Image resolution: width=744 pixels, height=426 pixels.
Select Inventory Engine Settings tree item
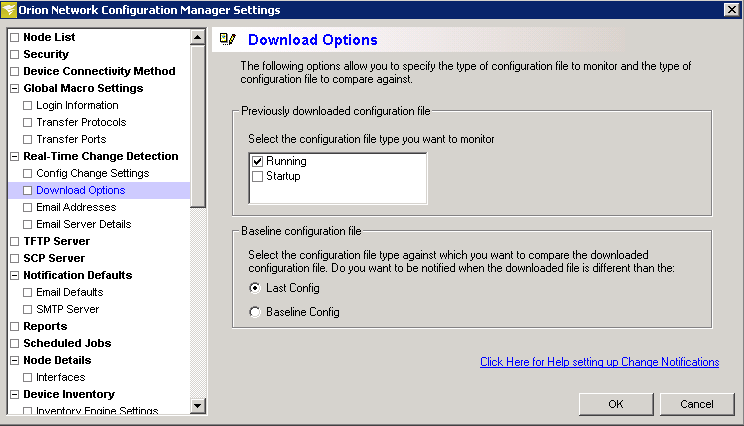click(97, 410)
